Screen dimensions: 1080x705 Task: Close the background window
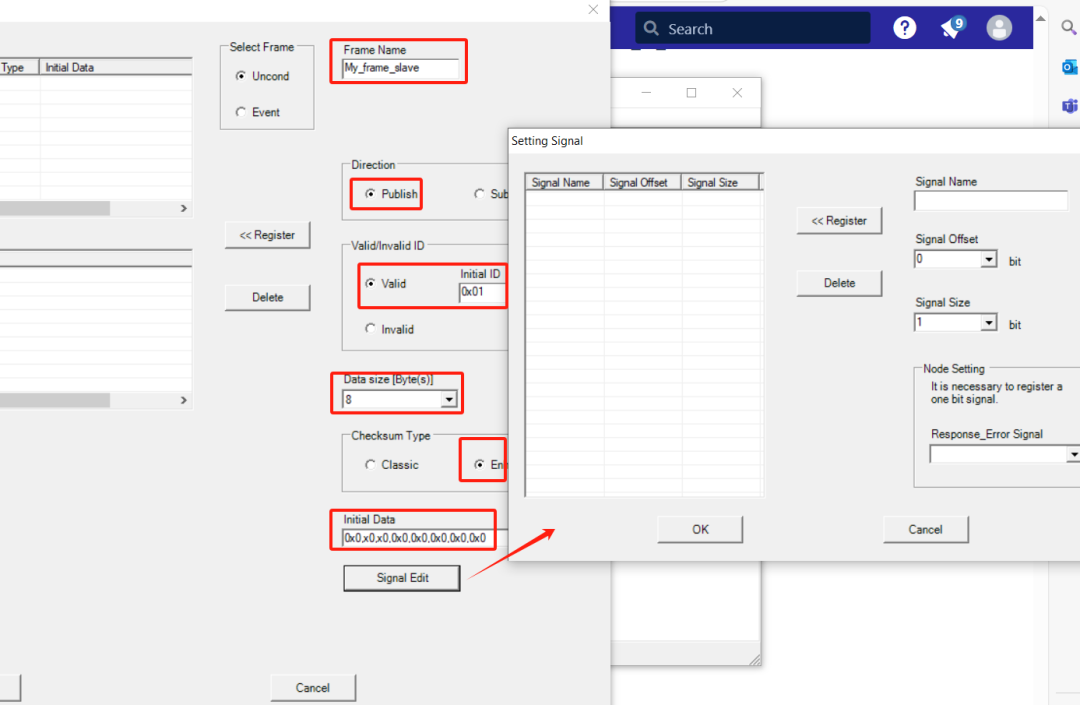pyautogui.click(x=737, y=92)
